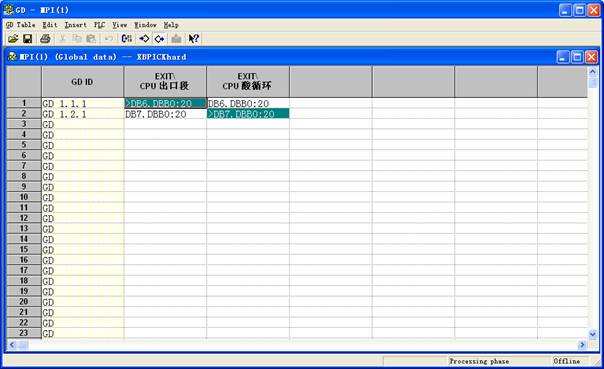Open the Insert menu

click(76, 25)
